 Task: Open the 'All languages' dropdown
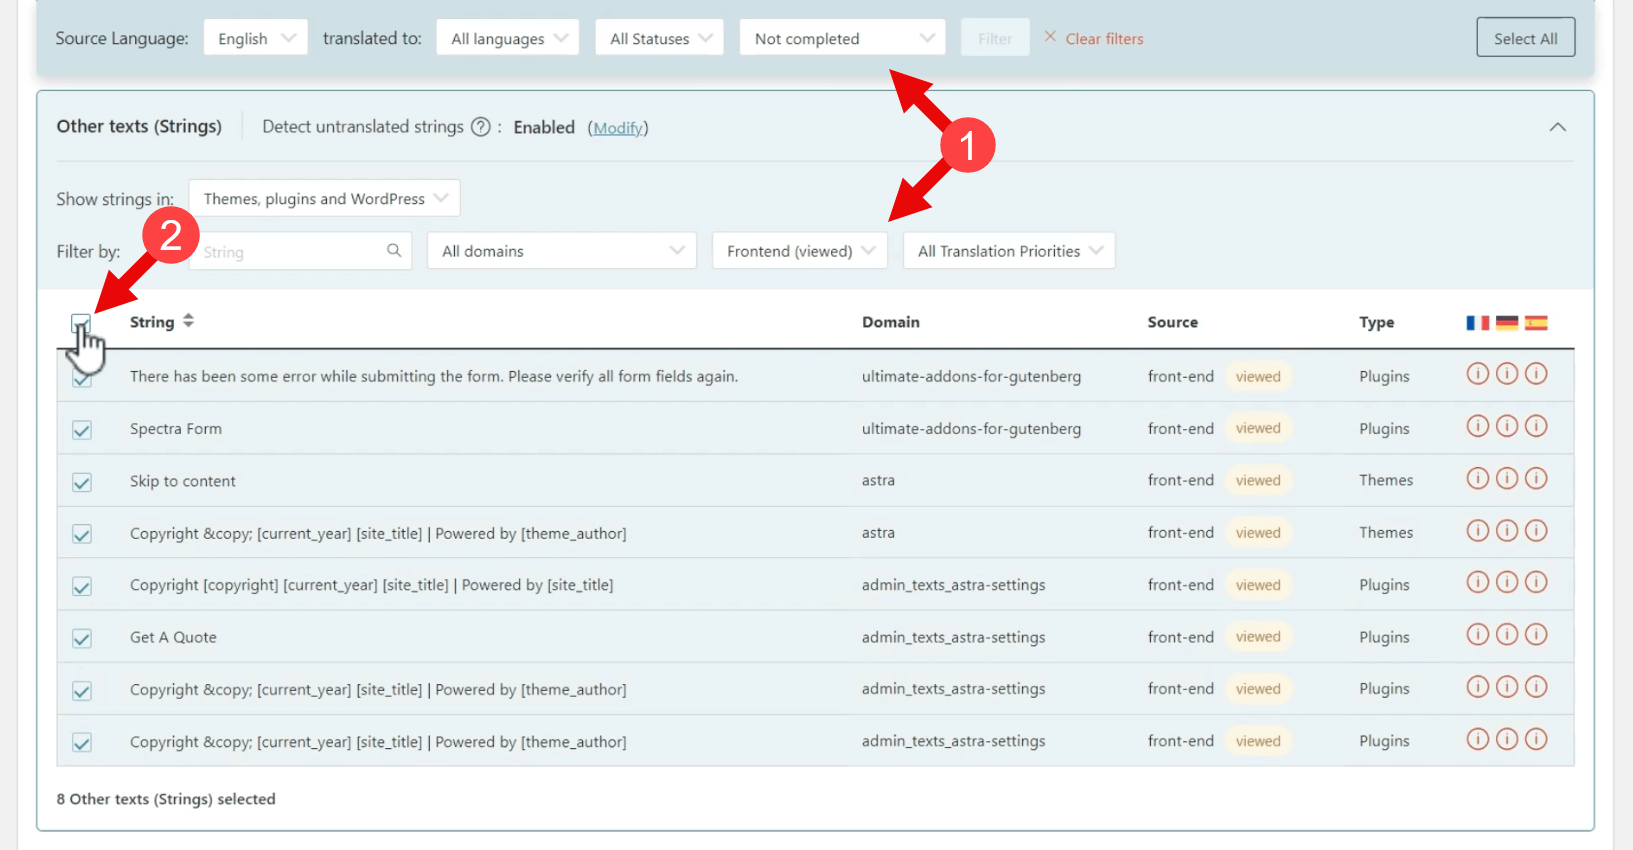pyautogui.click(x=508, y=38)
